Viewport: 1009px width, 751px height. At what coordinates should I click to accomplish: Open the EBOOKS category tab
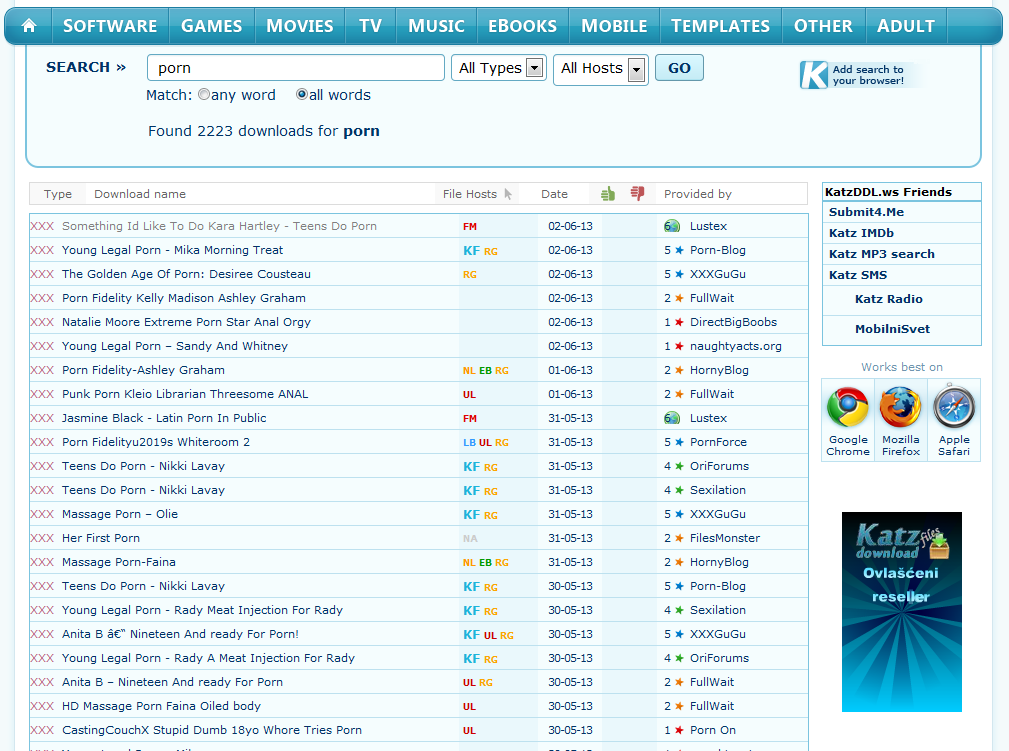523,26
